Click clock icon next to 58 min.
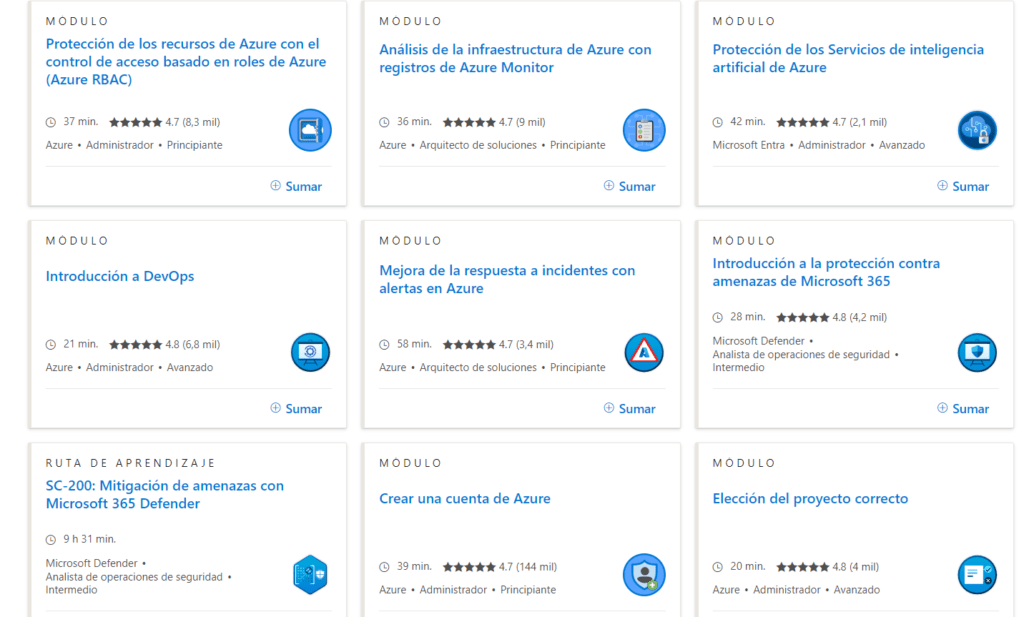Screen dimensions: 1024x617 384,345
